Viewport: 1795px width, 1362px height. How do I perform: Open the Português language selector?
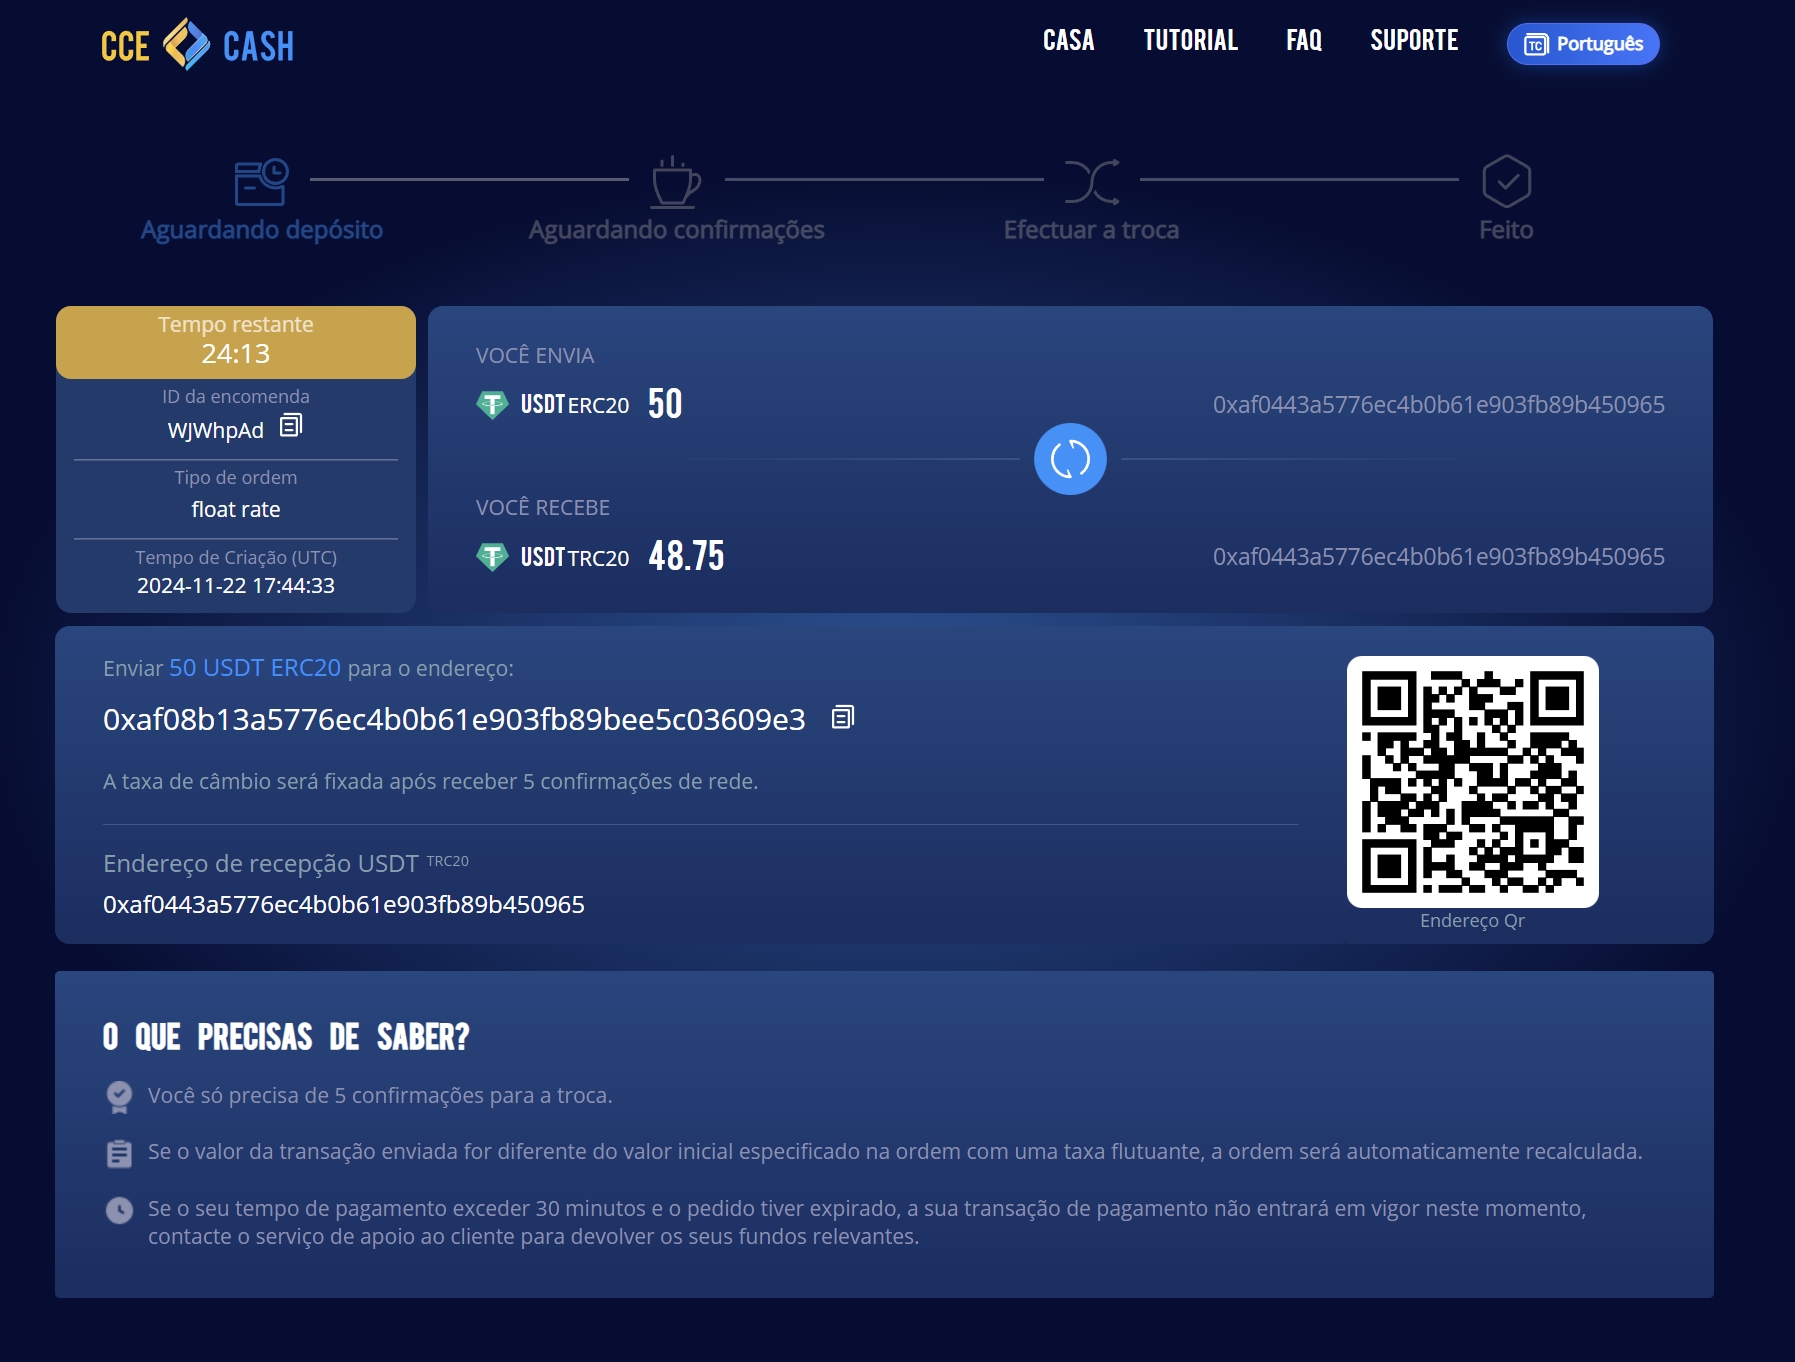pyautogui.click(x=1582, y=44)
